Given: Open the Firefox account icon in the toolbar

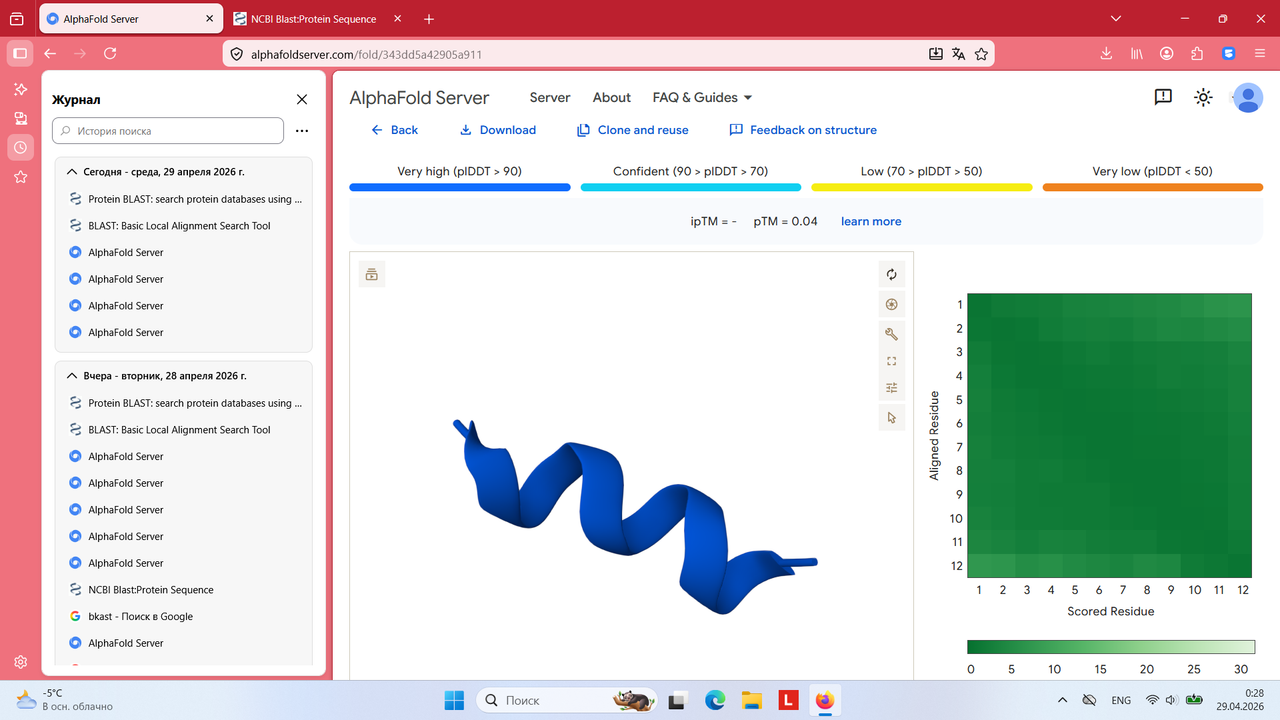Looking at the screenshot, I should pos(1167,54).
